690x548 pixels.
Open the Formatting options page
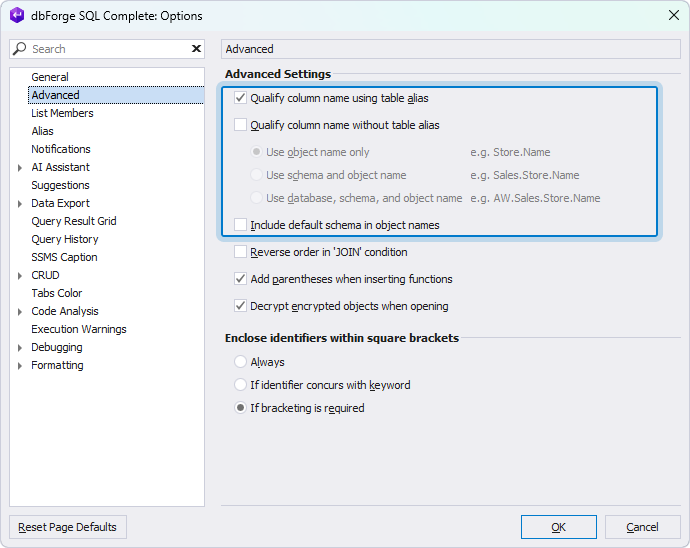57,365
